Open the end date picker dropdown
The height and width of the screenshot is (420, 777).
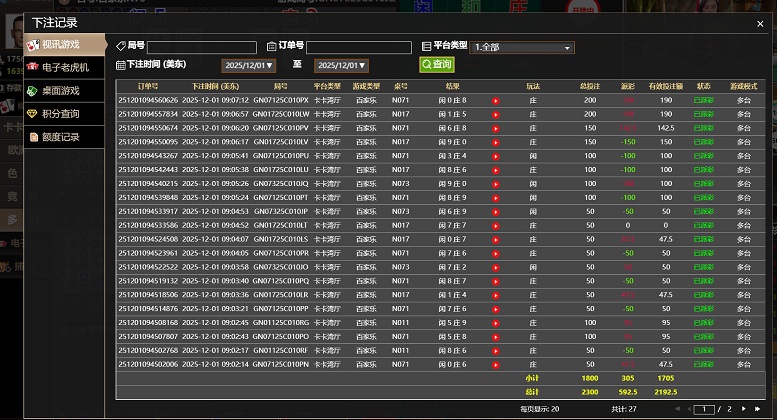click(x=341, y=66)
